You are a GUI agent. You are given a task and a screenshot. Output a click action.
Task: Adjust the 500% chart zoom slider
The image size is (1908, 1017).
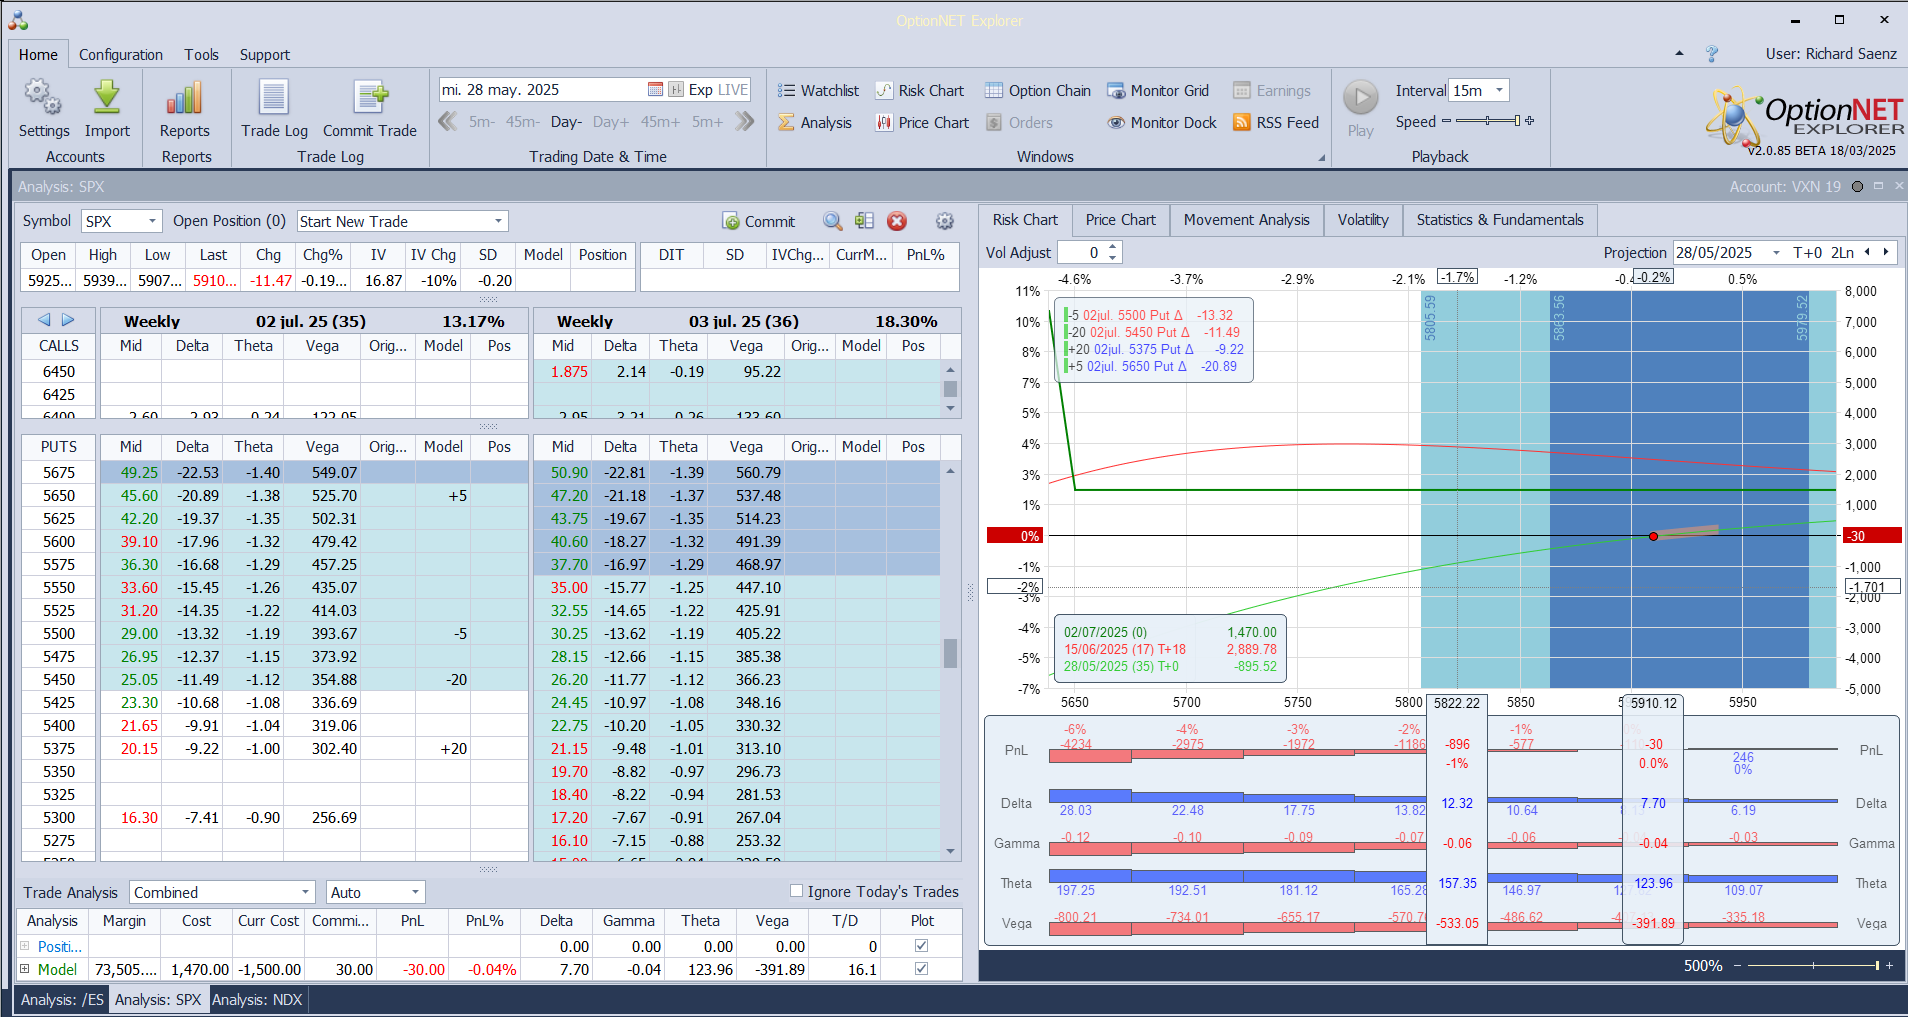pos(1814,965)
